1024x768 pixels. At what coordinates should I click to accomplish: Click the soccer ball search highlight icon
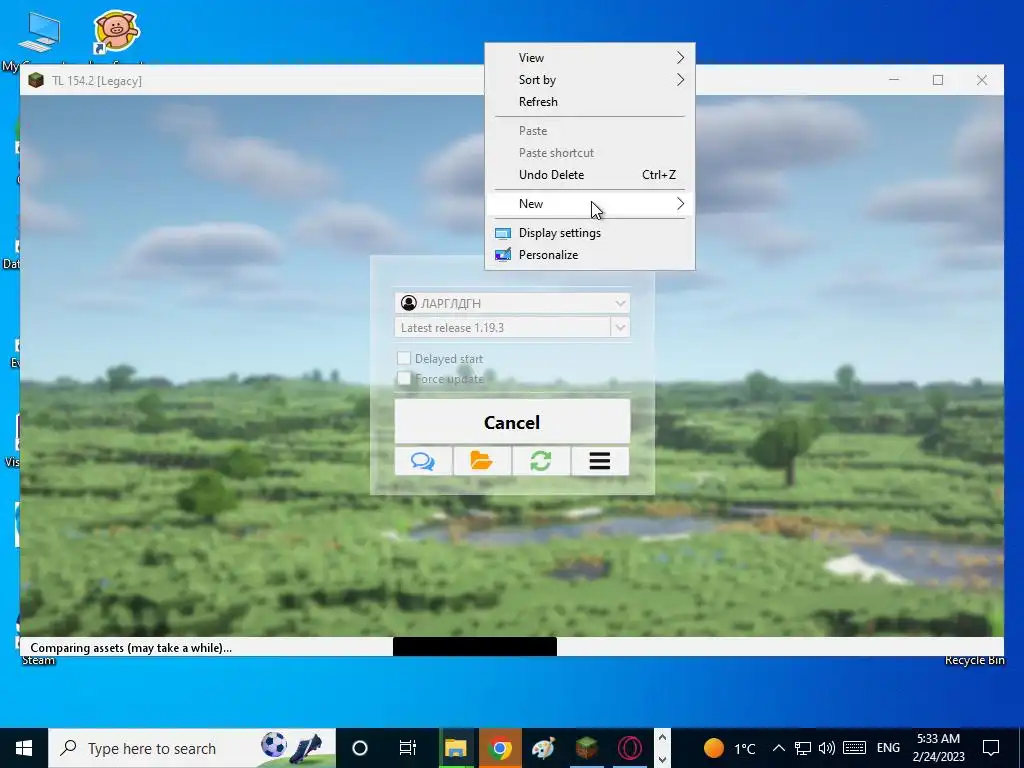(274, 745)
